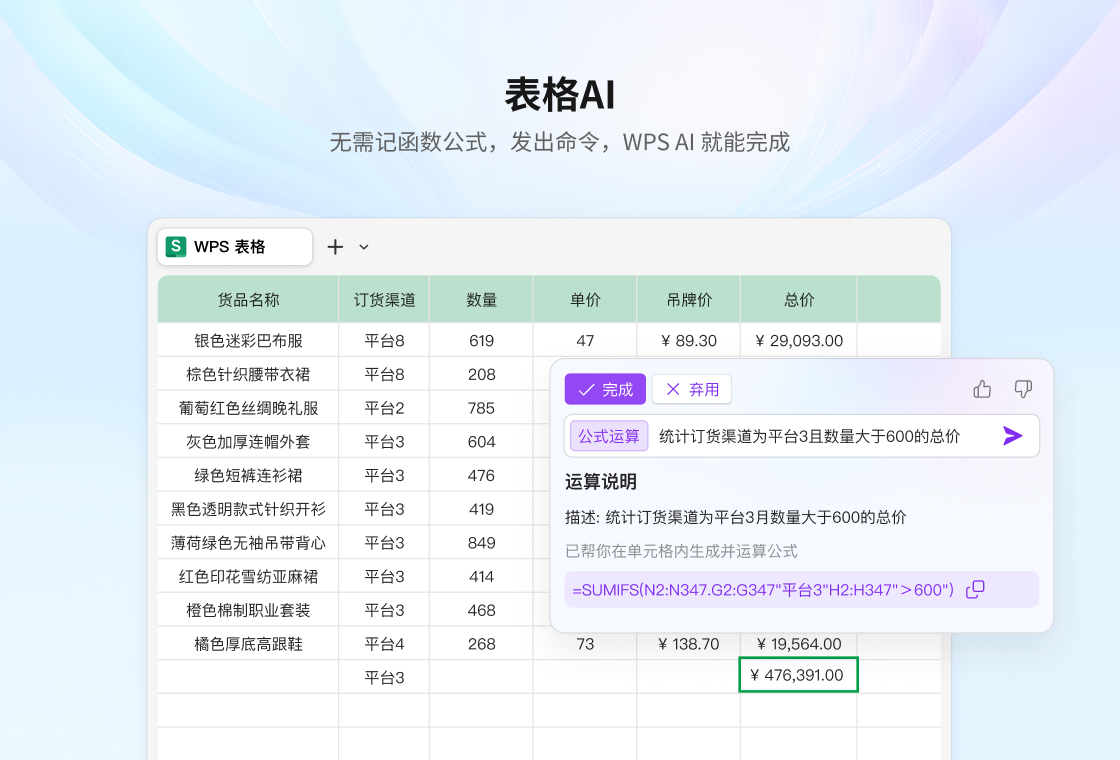
Task: Click 完成 to accept the formula
Action: coord(605,389)
